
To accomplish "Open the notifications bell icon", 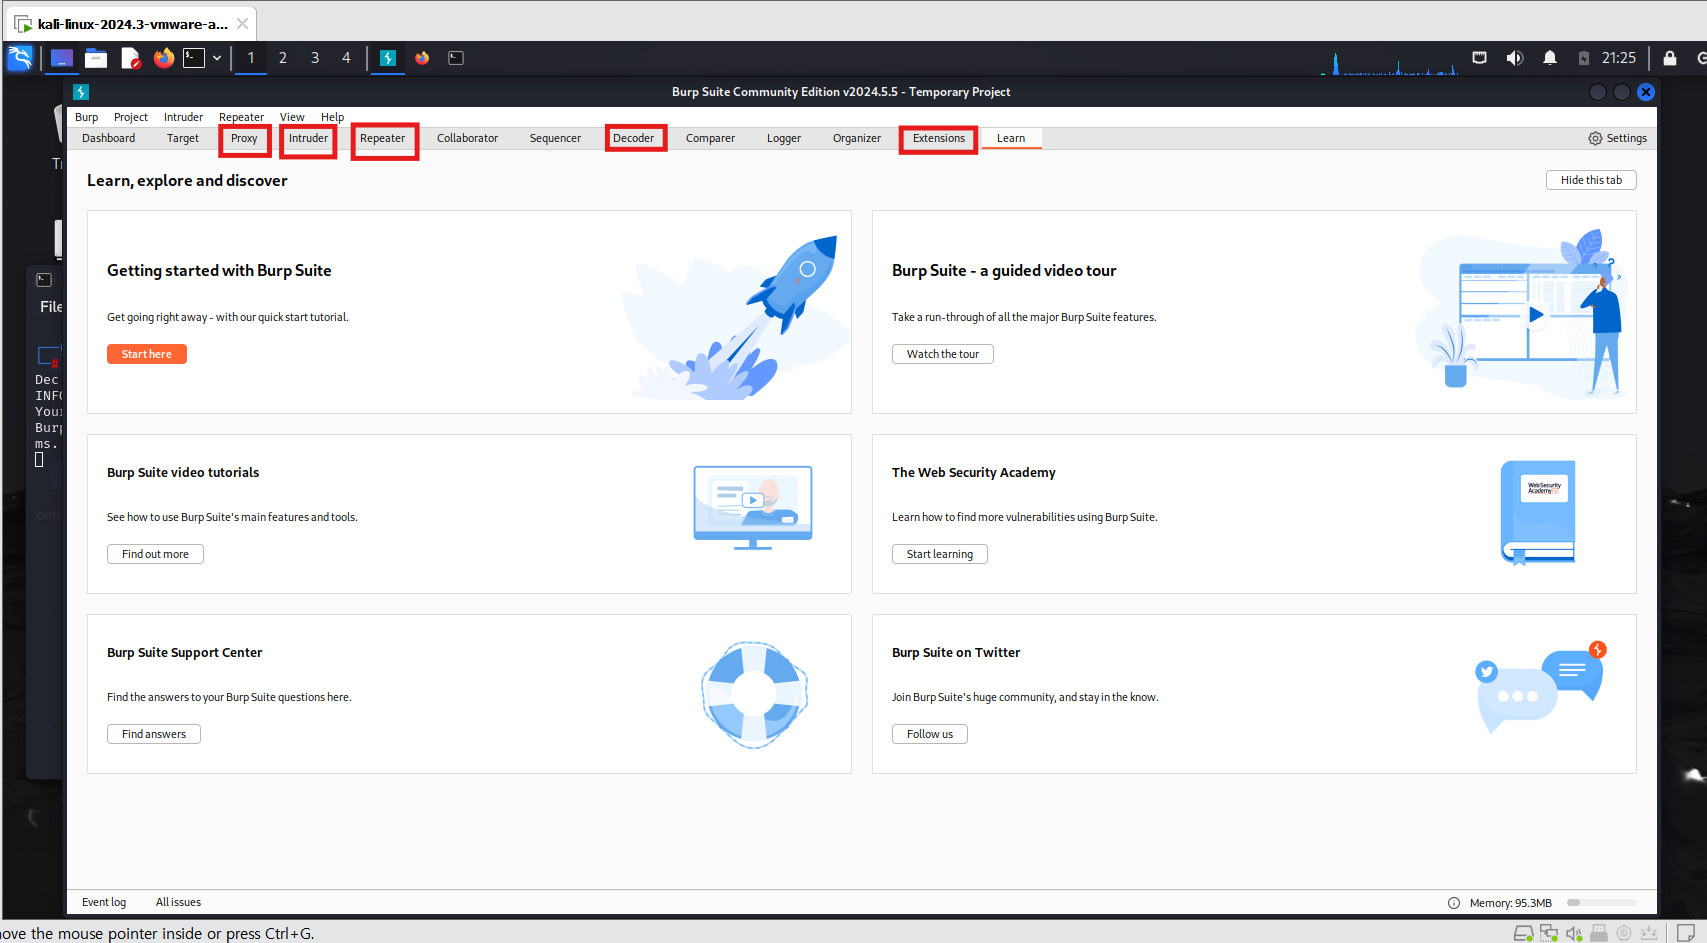I will click(x=1550, y=58).
